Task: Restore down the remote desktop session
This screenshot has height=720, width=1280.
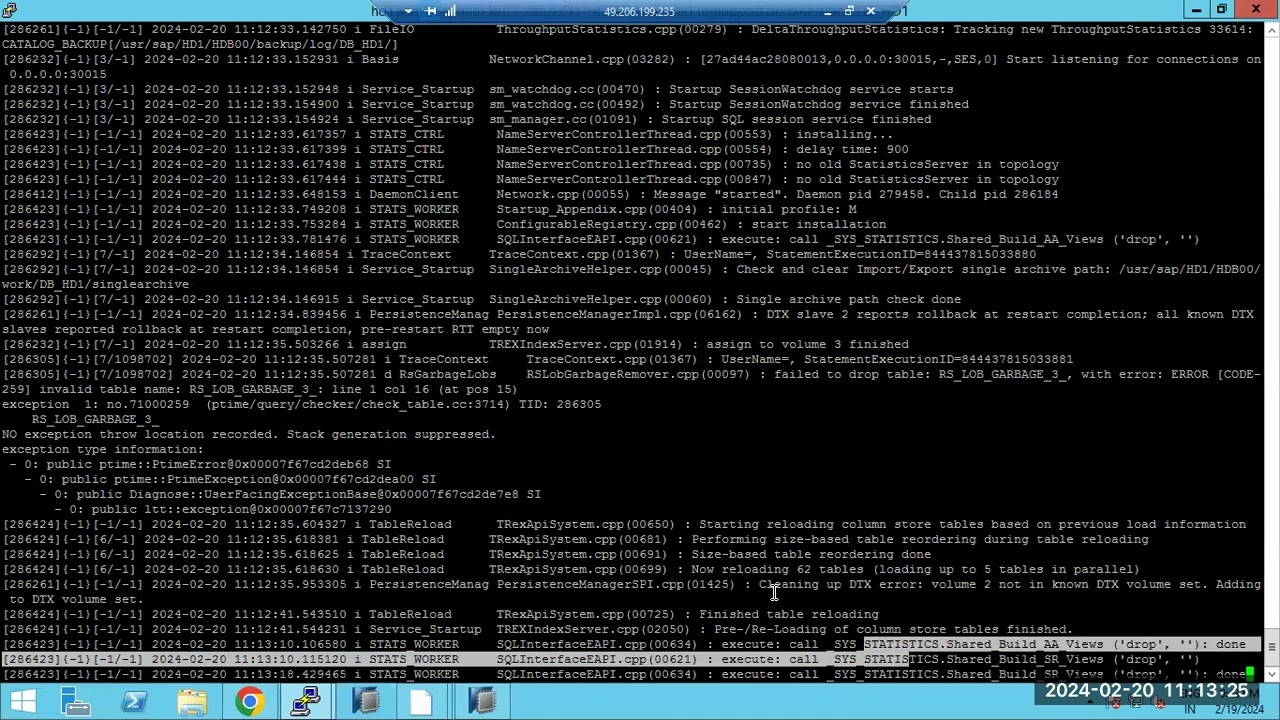Action: coord(849,11)
